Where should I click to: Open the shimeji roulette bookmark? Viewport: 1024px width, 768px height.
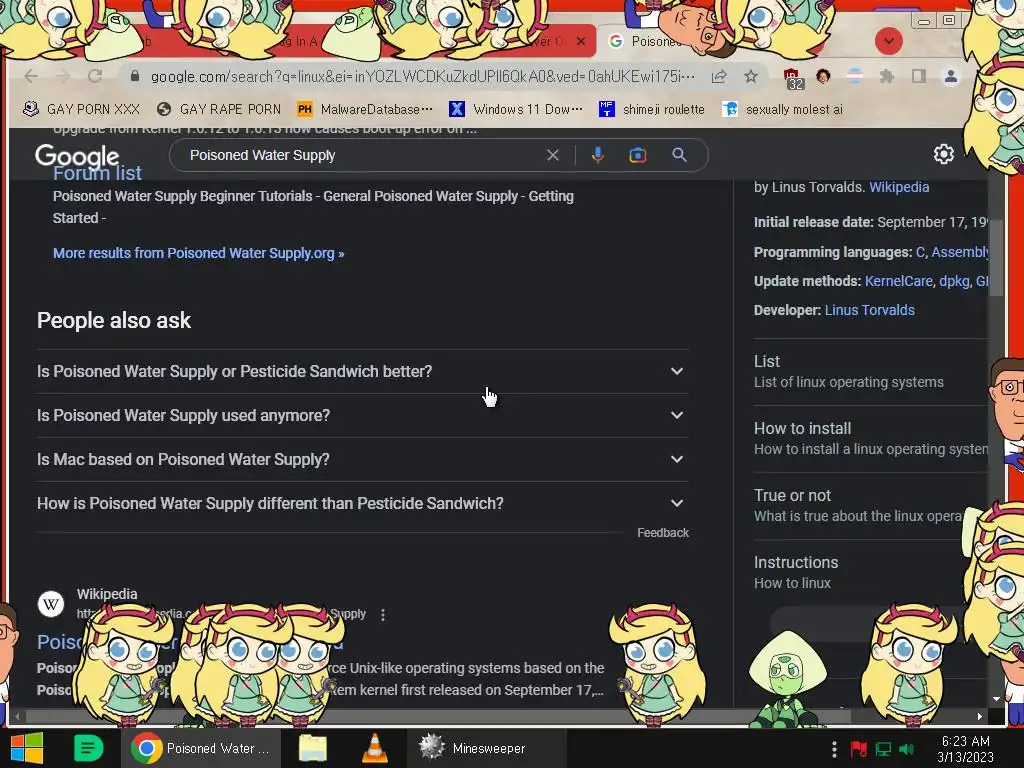(x=651, y=109)
